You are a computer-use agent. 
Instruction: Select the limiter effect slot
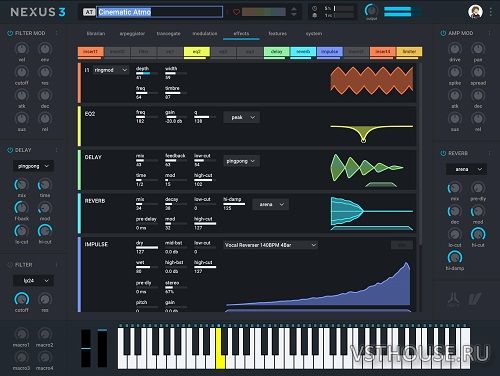point(409,52)
